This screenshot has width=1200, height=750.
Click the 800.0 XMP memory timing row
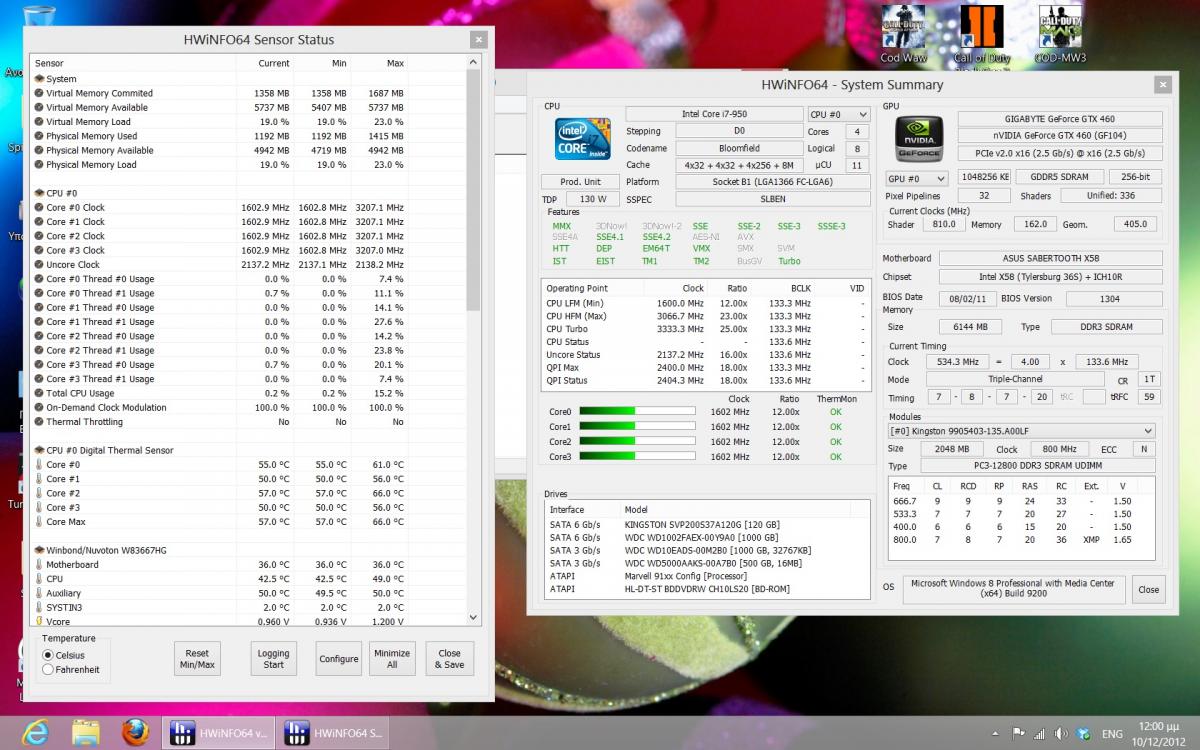point(1021,540)
